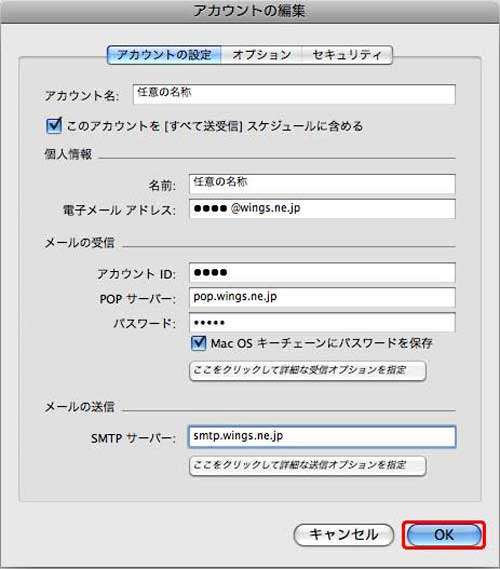Confirm with the OK button

444,535
